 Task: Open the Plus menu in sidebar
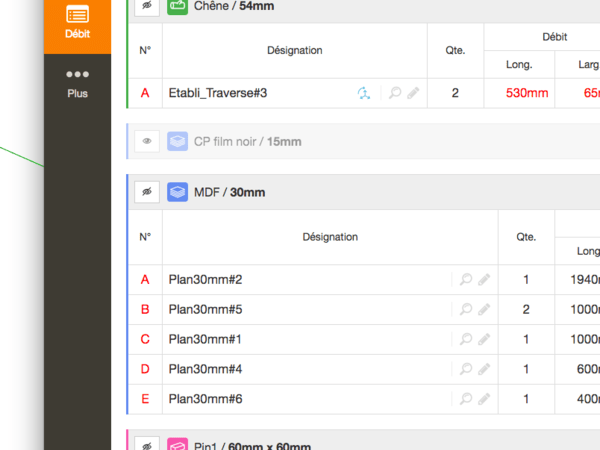77,83
